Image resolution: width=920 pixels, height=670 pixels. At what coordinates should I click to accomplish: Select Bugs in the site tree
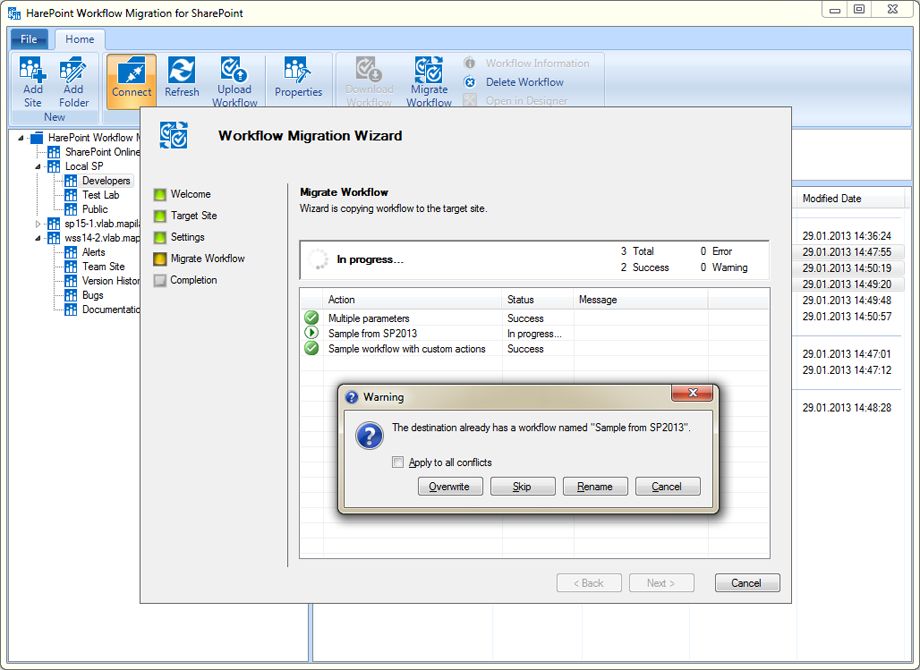point(92,295)
